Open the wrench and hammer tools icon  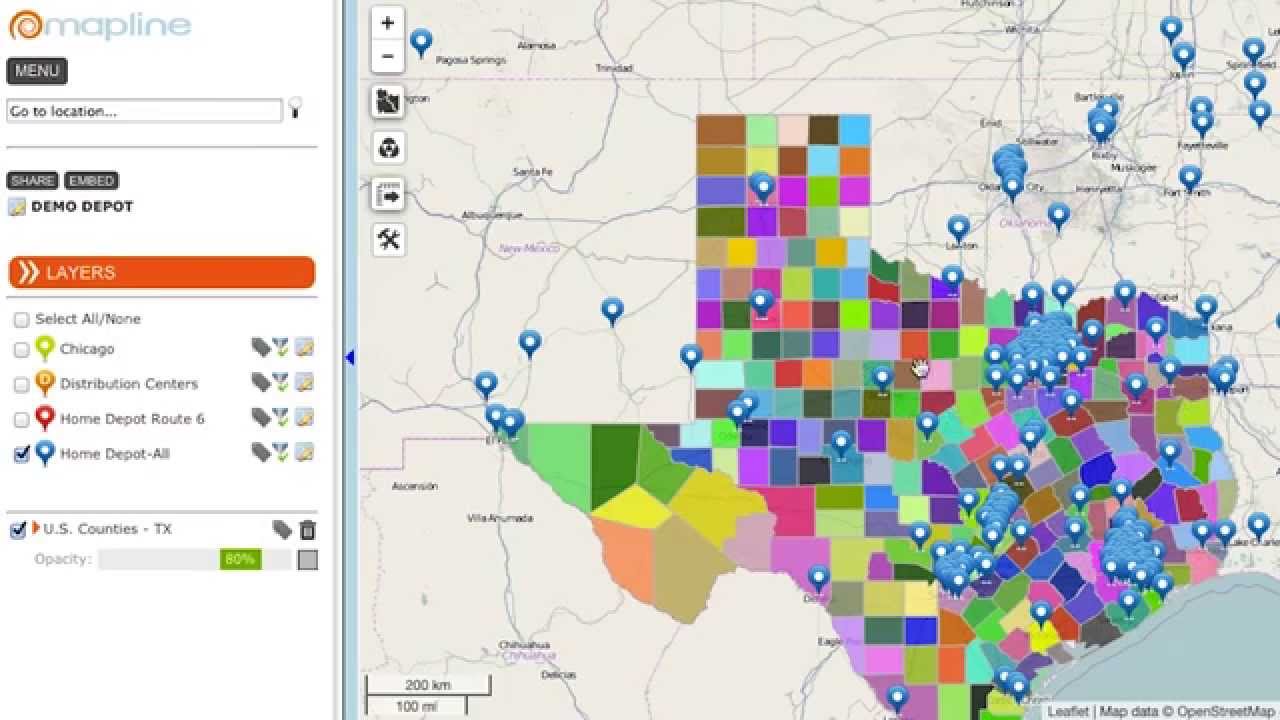click(x=388, y=239)
